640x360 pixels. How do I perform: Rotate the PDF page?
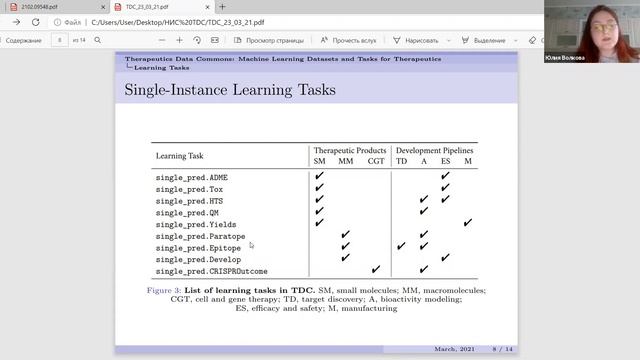point(197,40)
